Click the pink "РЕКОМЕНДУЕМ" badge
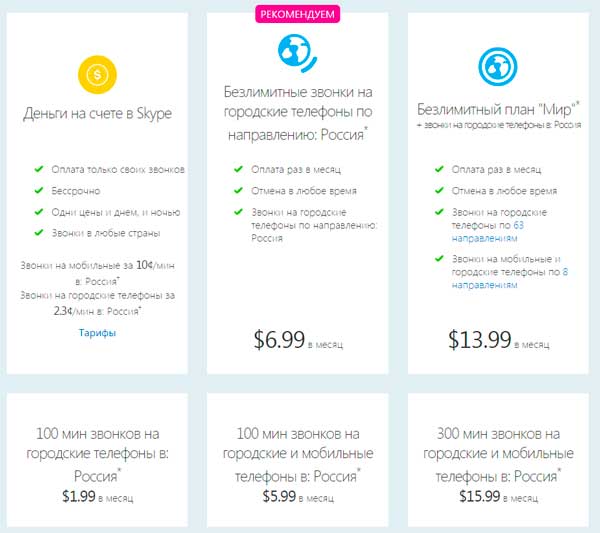600x533 pixels. [x=297, y=14]
